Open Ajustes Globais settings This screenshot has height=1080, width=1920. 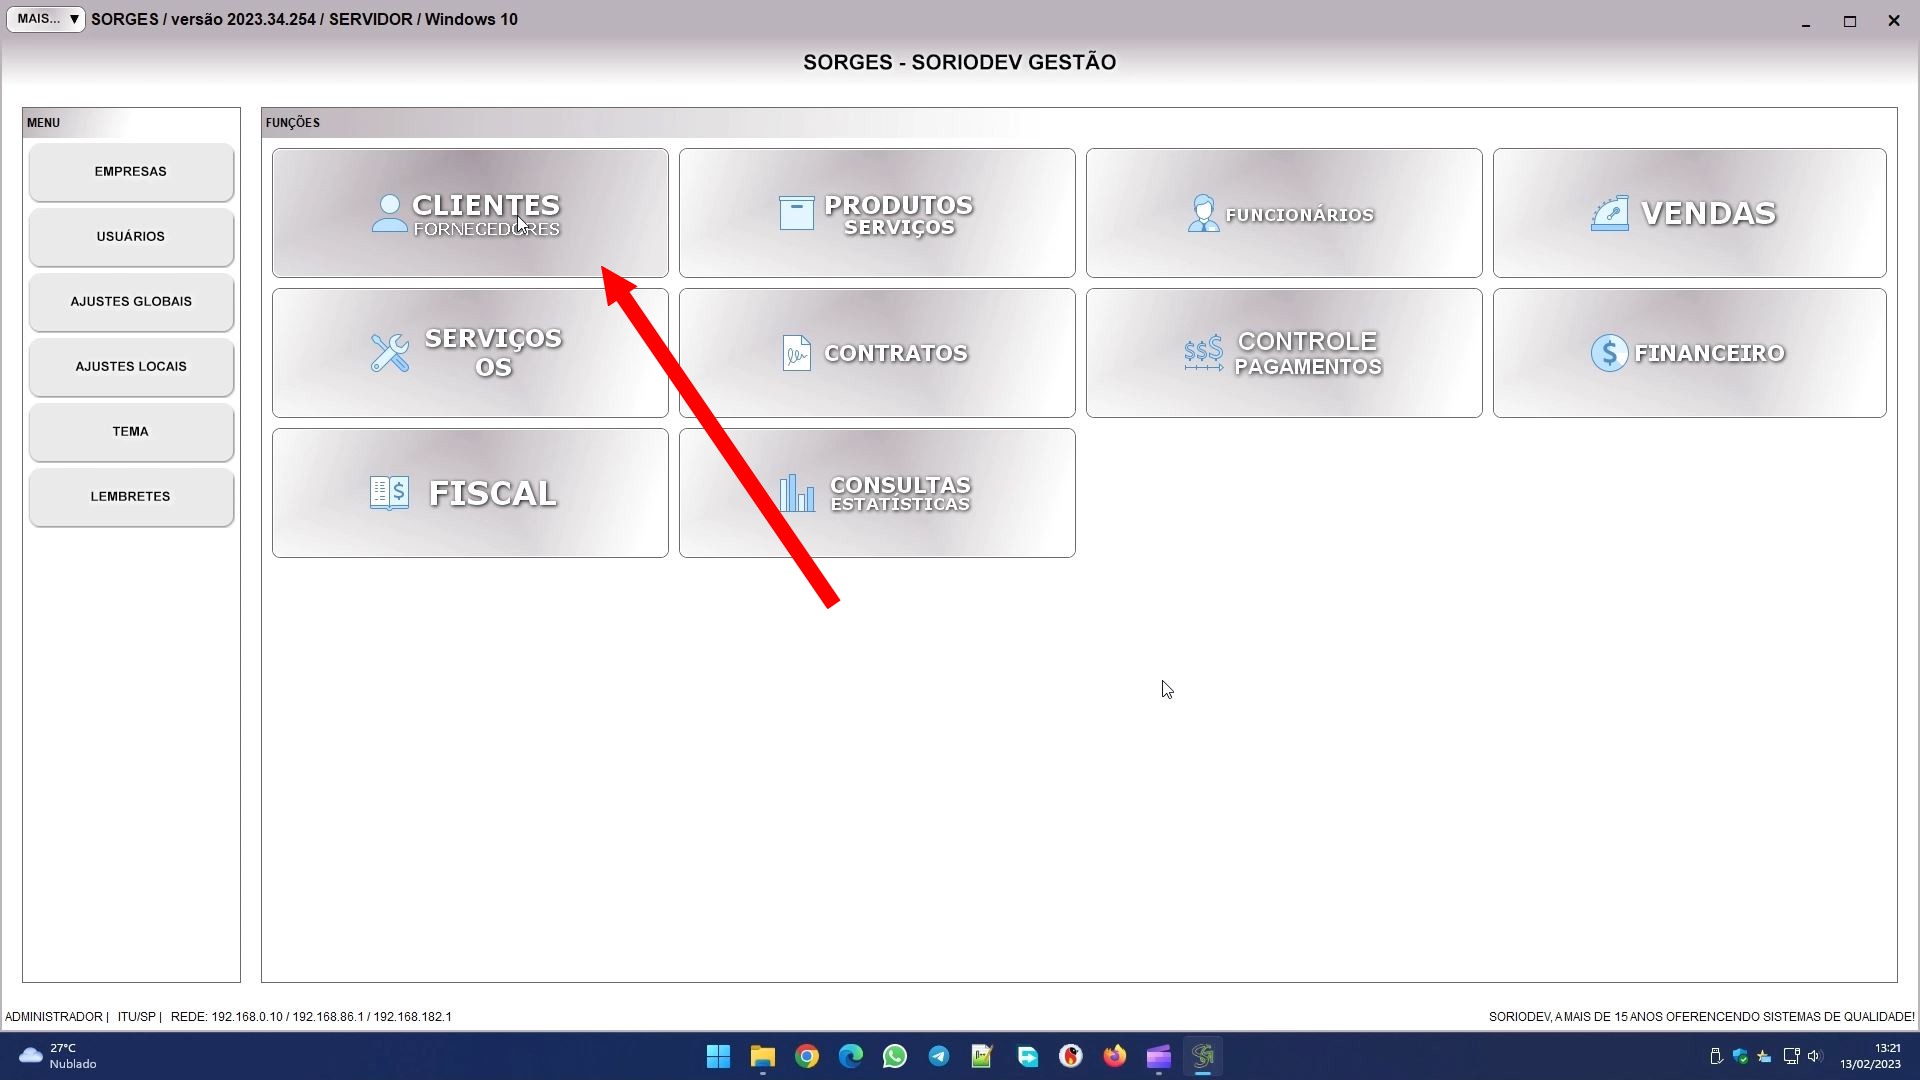pyautogui.click(x=131, y=302)
